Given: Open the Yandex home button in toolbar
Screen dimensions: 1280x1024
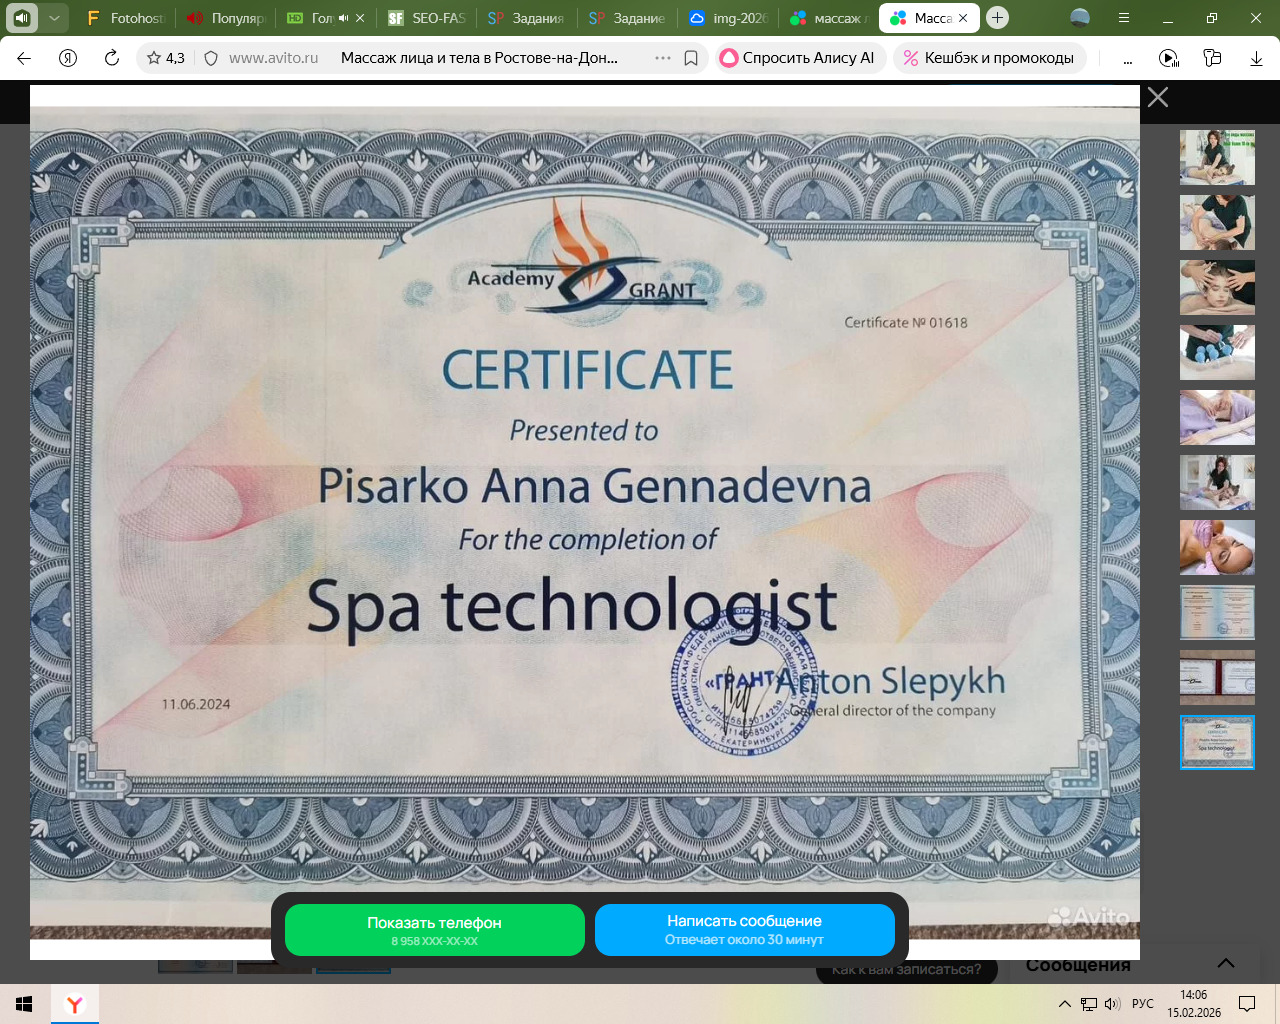Looking at the screenshot, I should (x=68, y=58).
